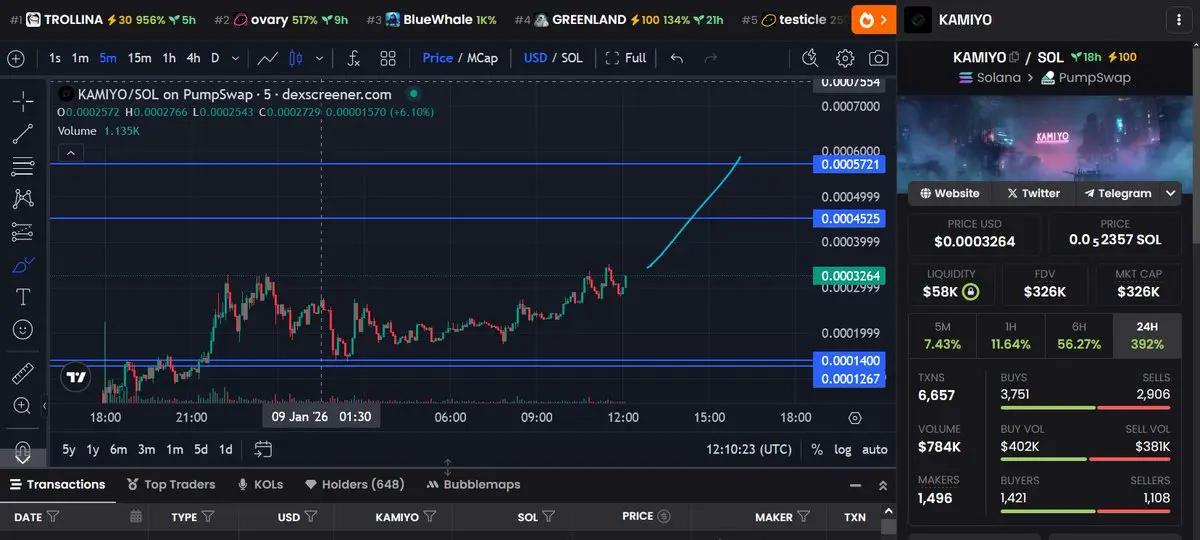Toggle Full screen chart mode
The height and width of the screenshot is (540, 1200).
pos(626,58)
